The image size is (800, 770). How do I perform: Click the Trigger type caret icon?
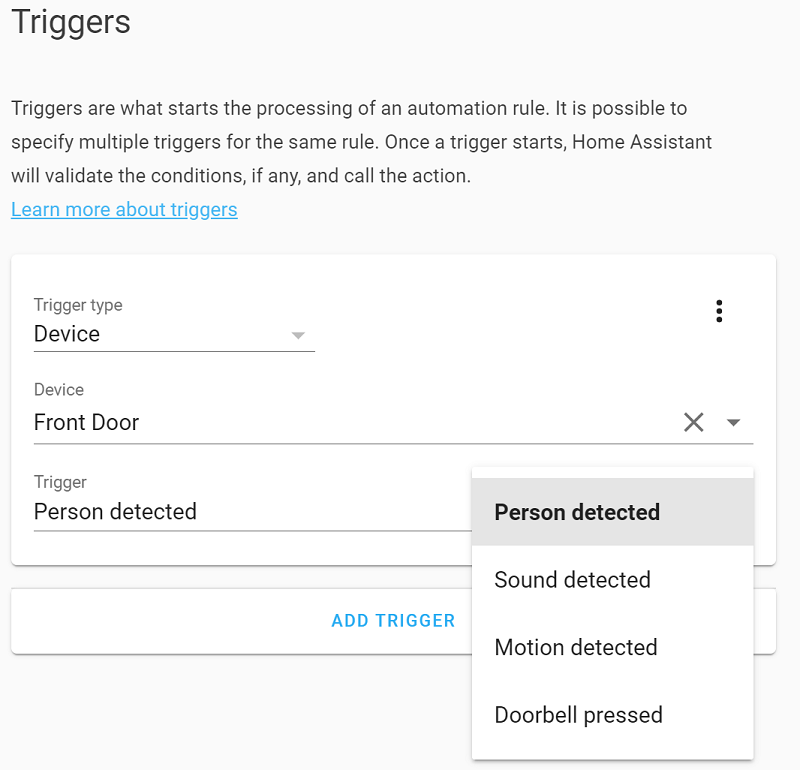click(x=298, y=337)
